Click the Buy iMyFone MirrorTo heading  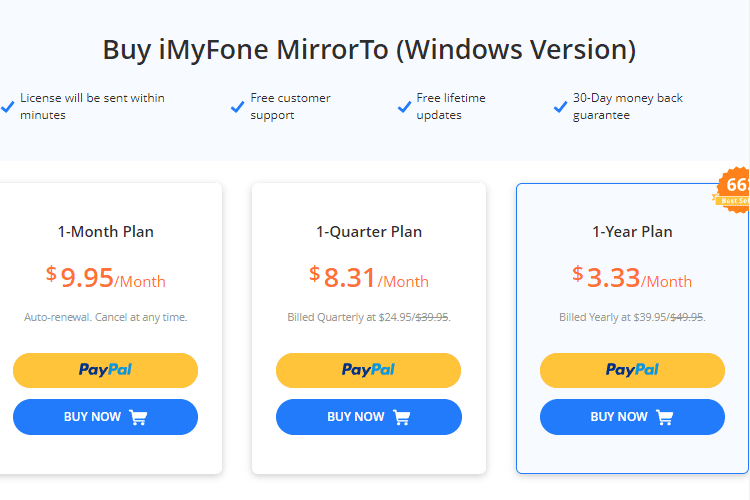(x=369, y=49)
